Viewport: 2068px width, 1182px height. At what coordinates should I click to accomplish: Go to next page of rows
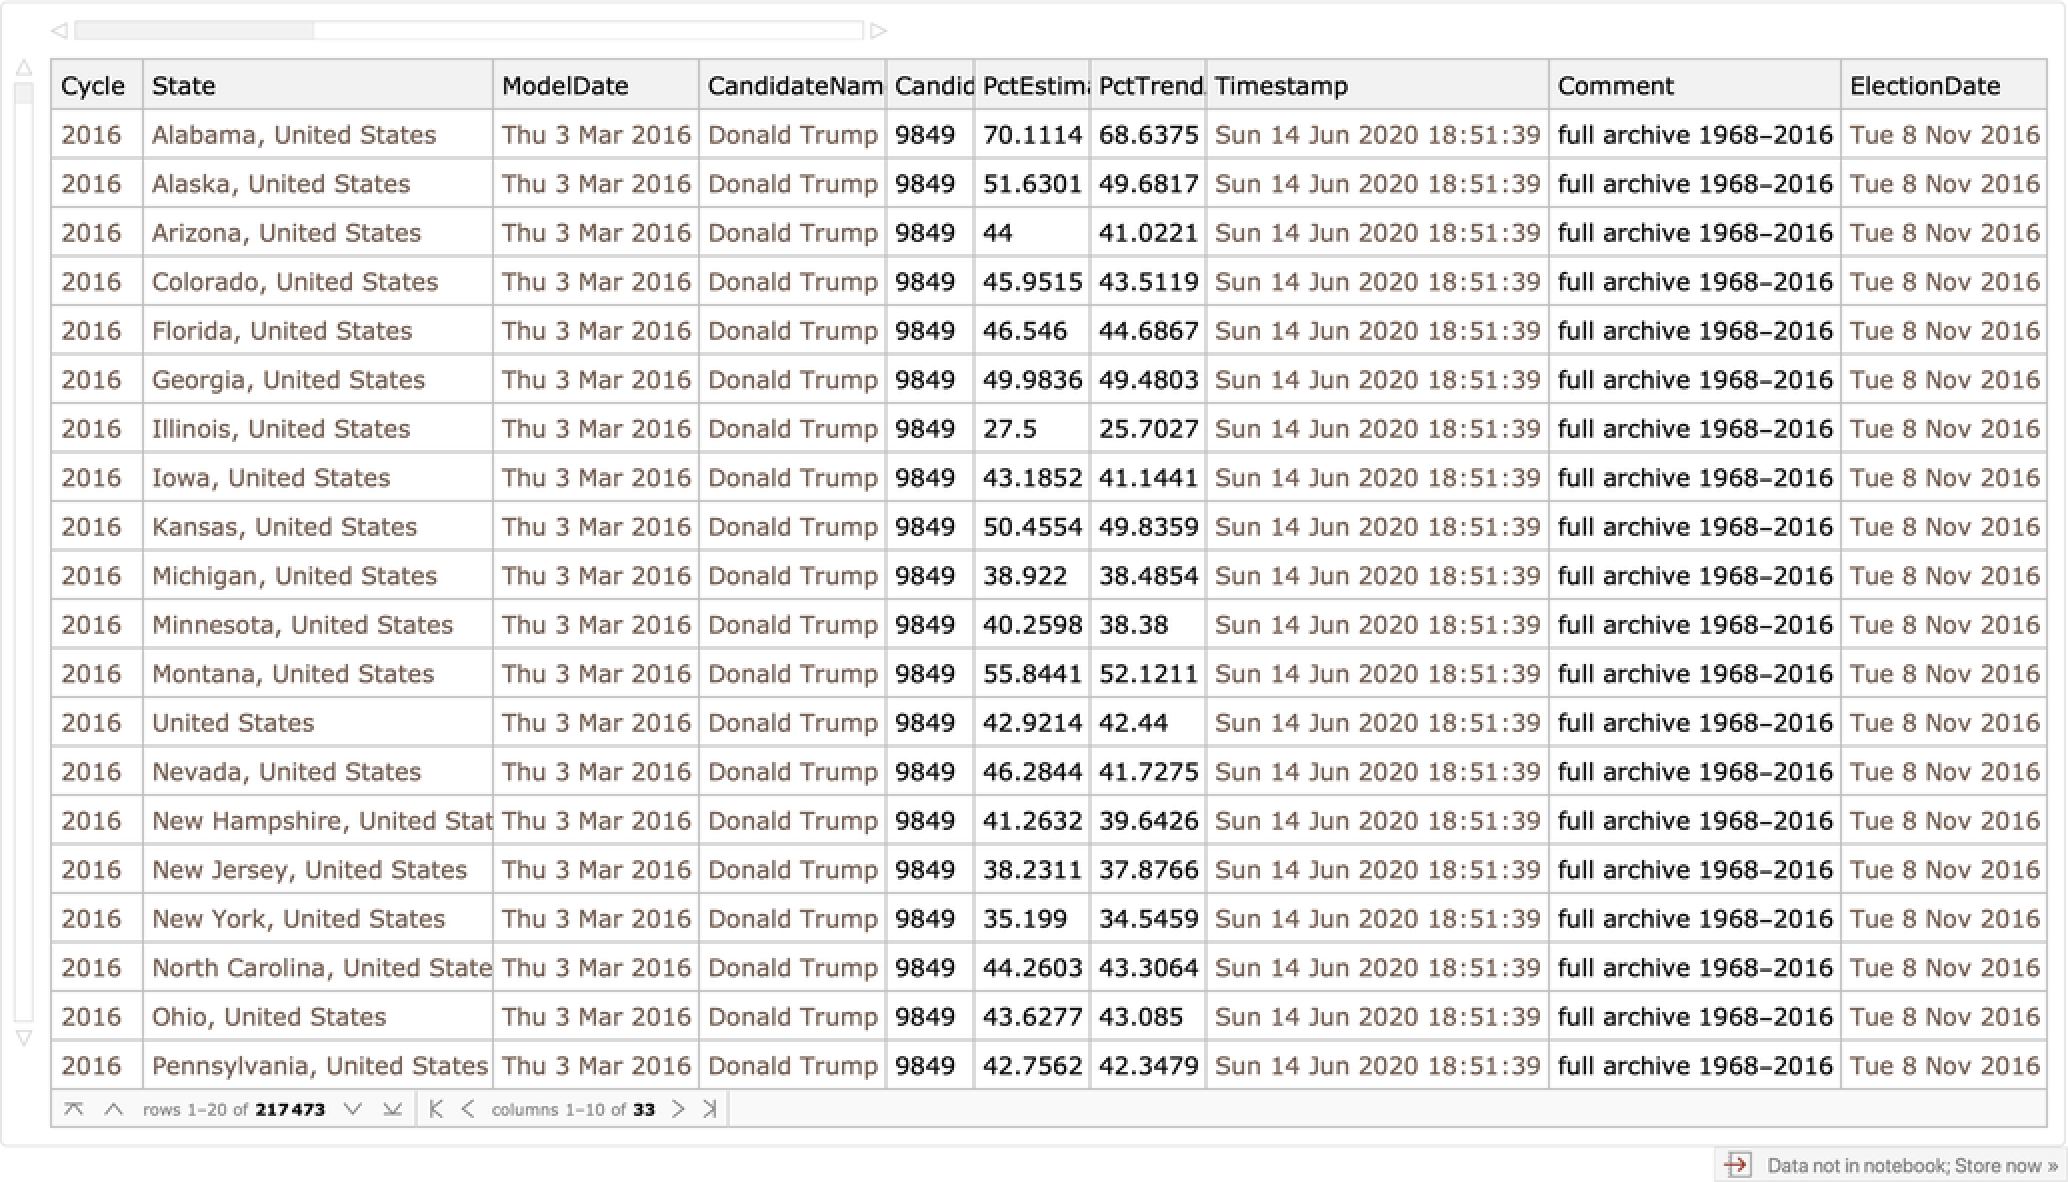(352, 1109)
